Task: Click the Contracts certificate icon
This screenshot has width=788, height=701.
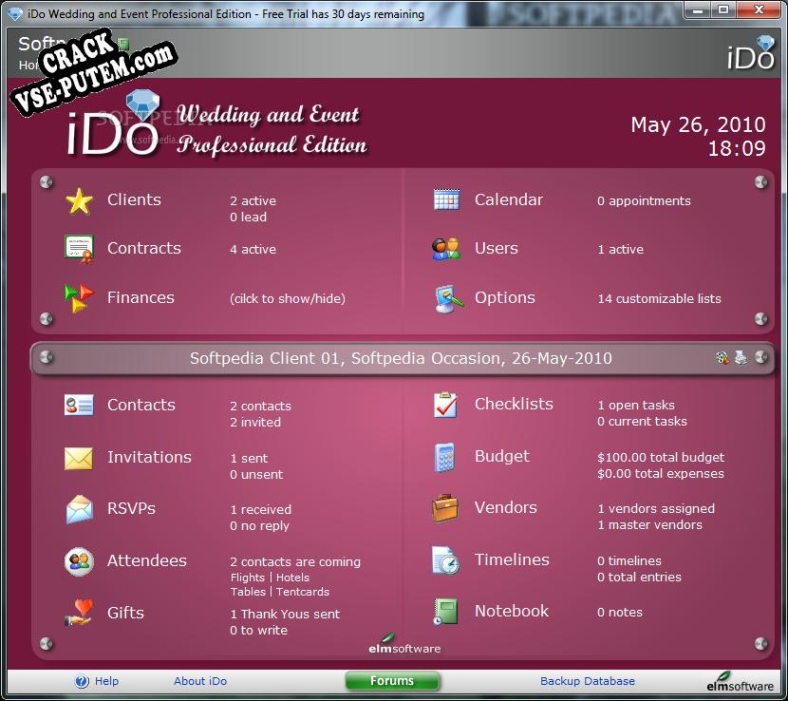Action: pos(79,249)
